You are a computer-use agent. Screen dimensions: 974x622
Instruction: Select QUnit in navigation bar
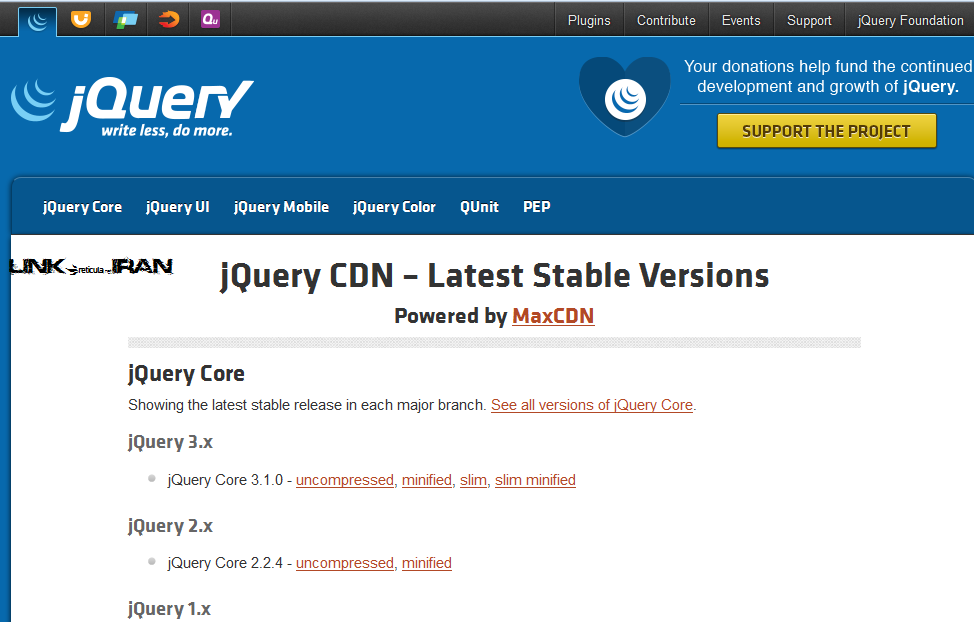(479, 207)
